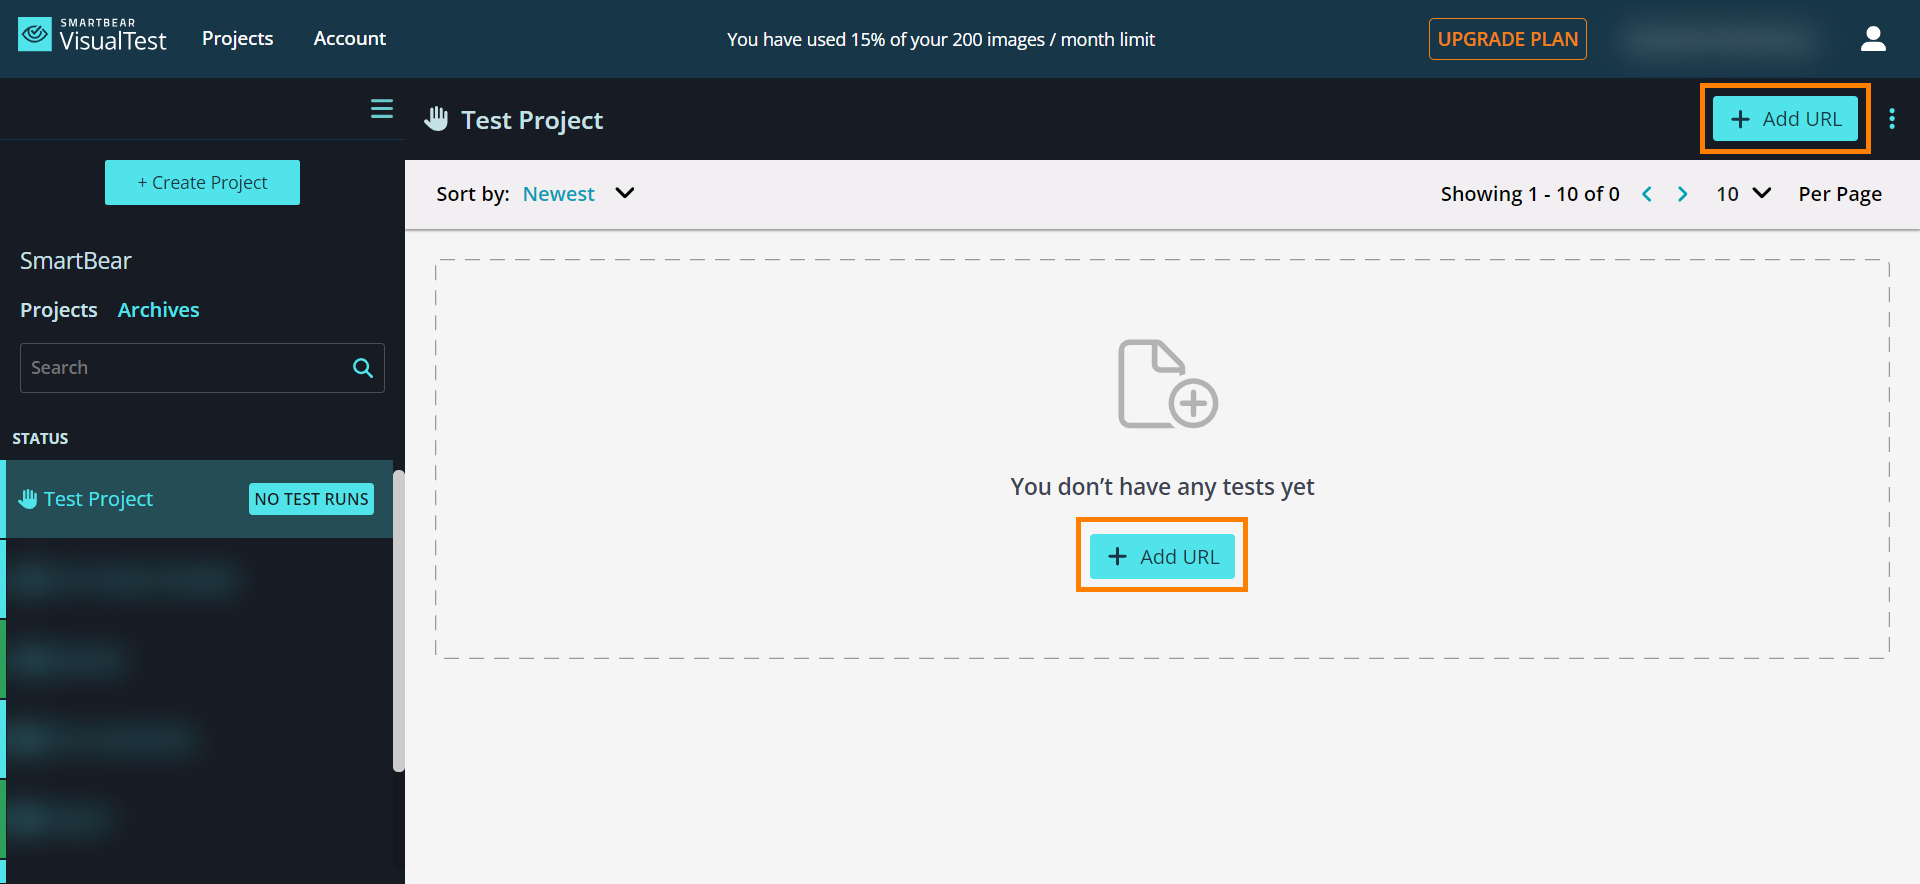Go to next page arrow
Image resolution: width=1920 pixels, height=884 pixels.
pos(1682,194)
